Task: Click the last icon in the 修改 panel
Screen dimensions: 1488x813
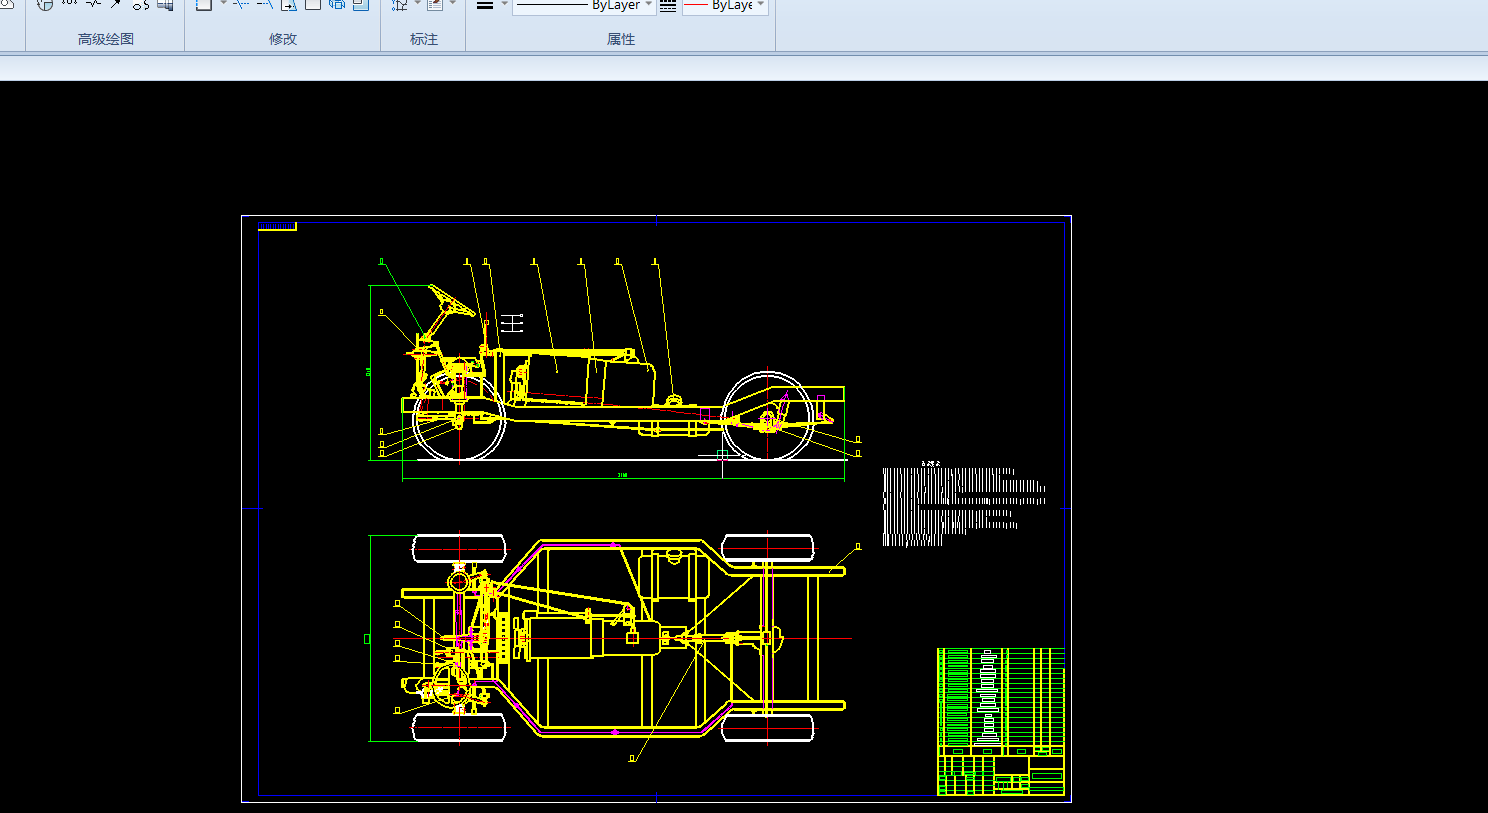Action: click(x=361, y=5)
